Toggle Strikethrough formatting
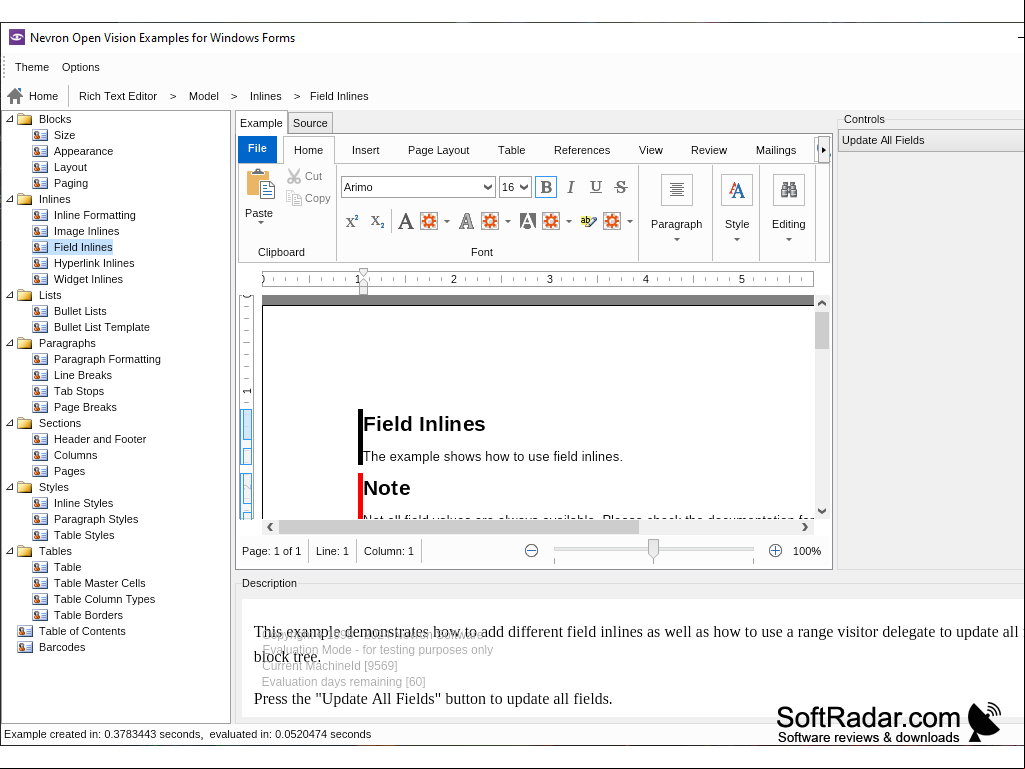Screen dimensions: 1025x769 click(x=621, y=188)
